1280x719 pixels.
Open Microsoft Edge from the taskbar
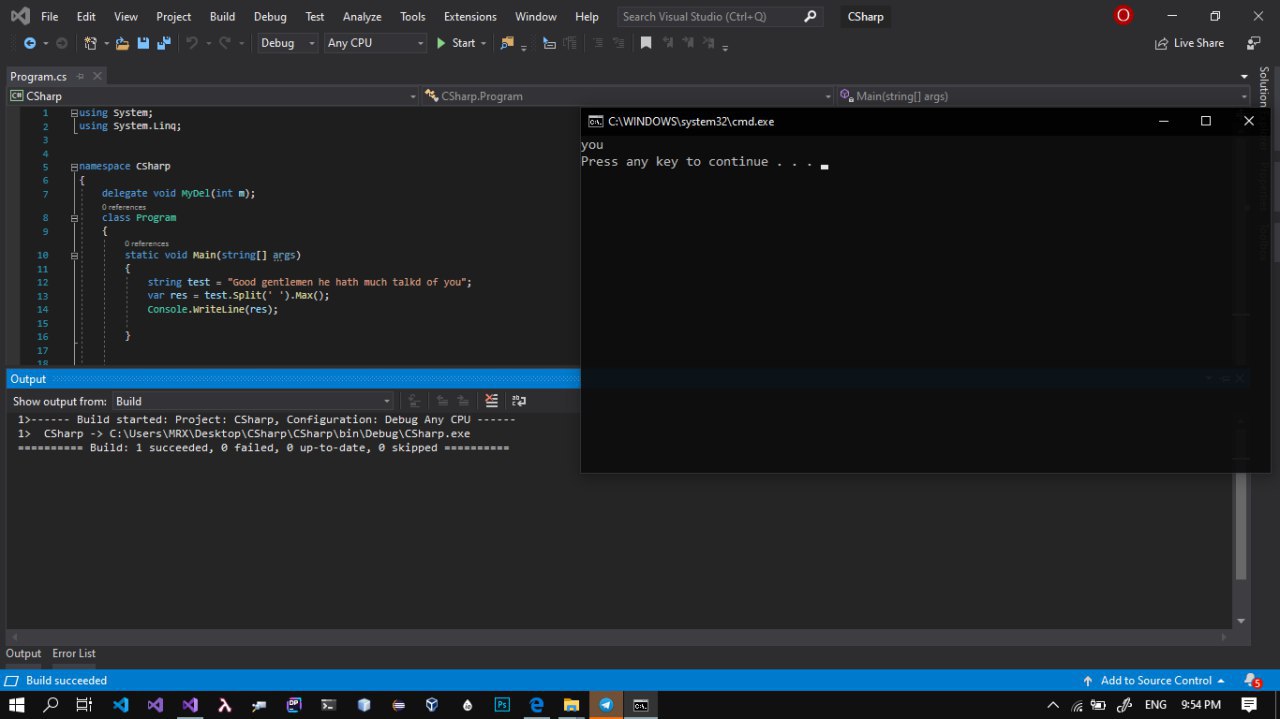pyautogui.click(x=536, y=705)
